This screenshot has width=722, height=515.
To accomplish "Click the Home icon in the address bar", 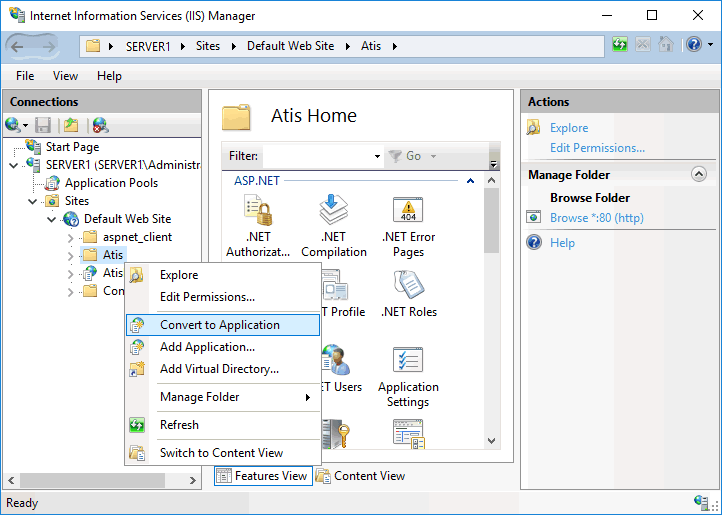I will click(x=666, y=45).
